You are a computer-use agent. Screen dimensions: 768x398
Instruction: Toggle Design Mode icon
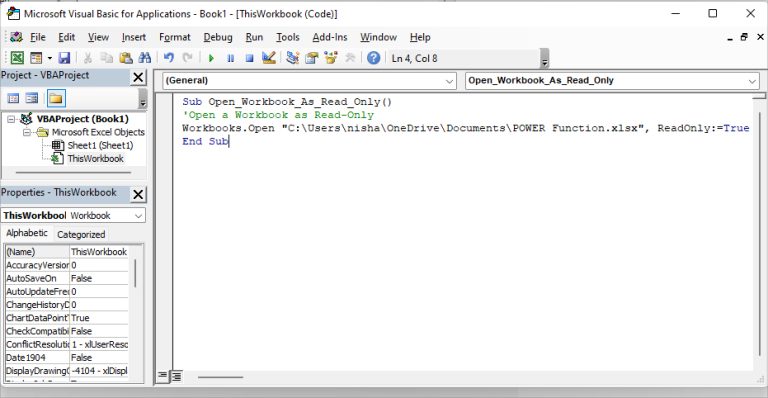click(268, 58)
